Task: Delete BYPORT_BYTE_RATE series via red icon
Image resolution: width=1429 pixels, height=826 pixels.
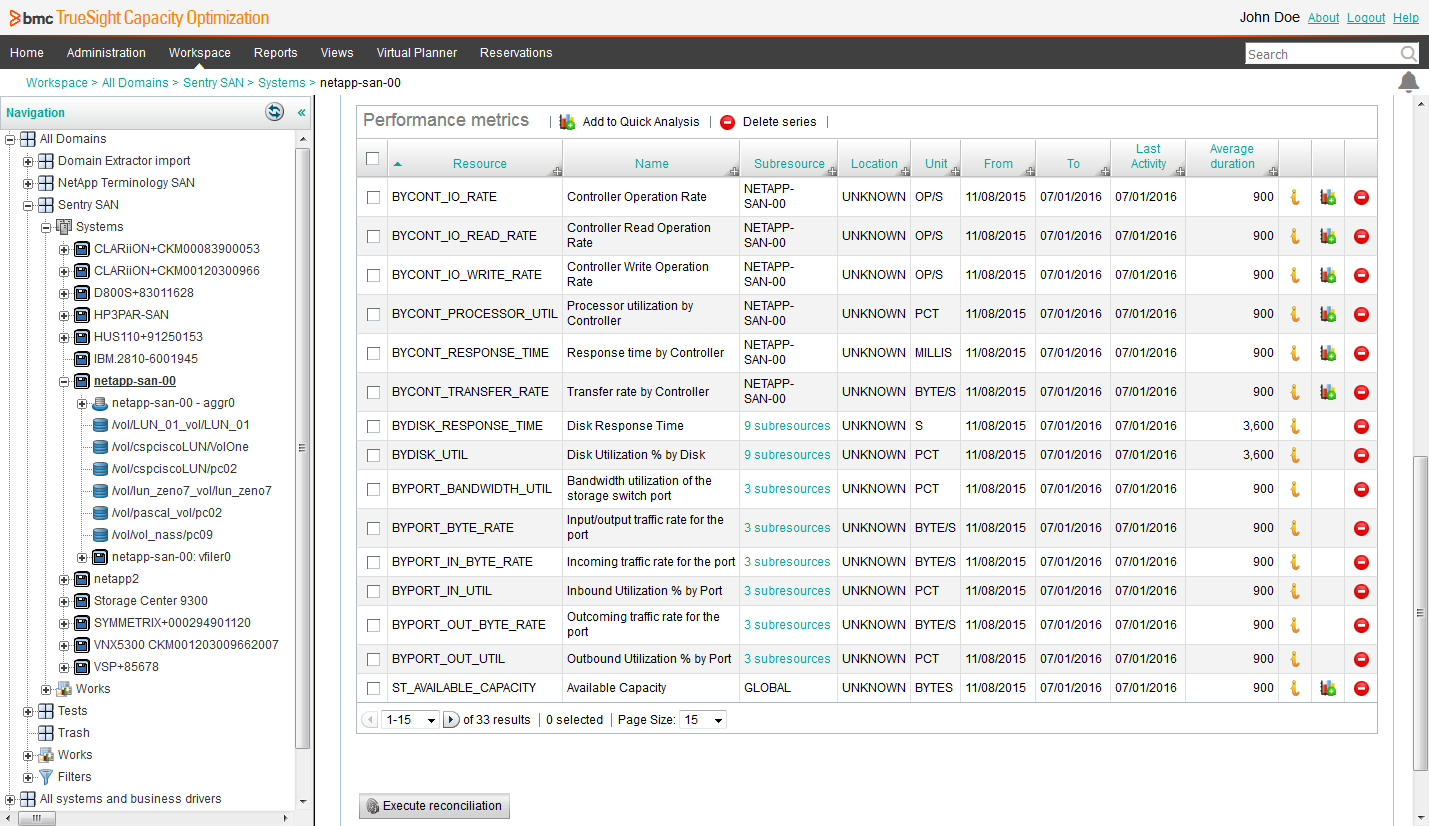Action: pyautogui.click(x=1361, y=528)
